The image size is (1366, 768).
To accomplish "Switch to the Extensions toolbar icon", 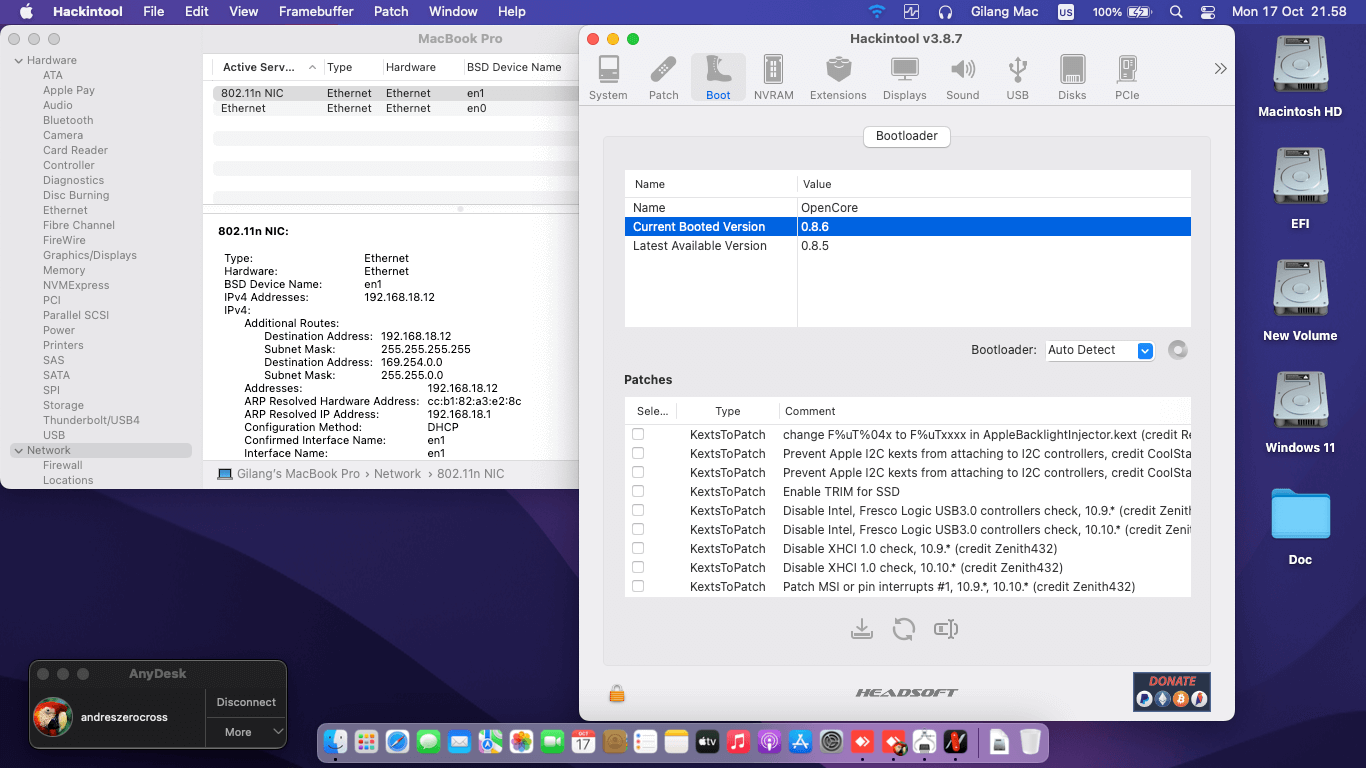I will pyautogui.click(x=838, y=78).
